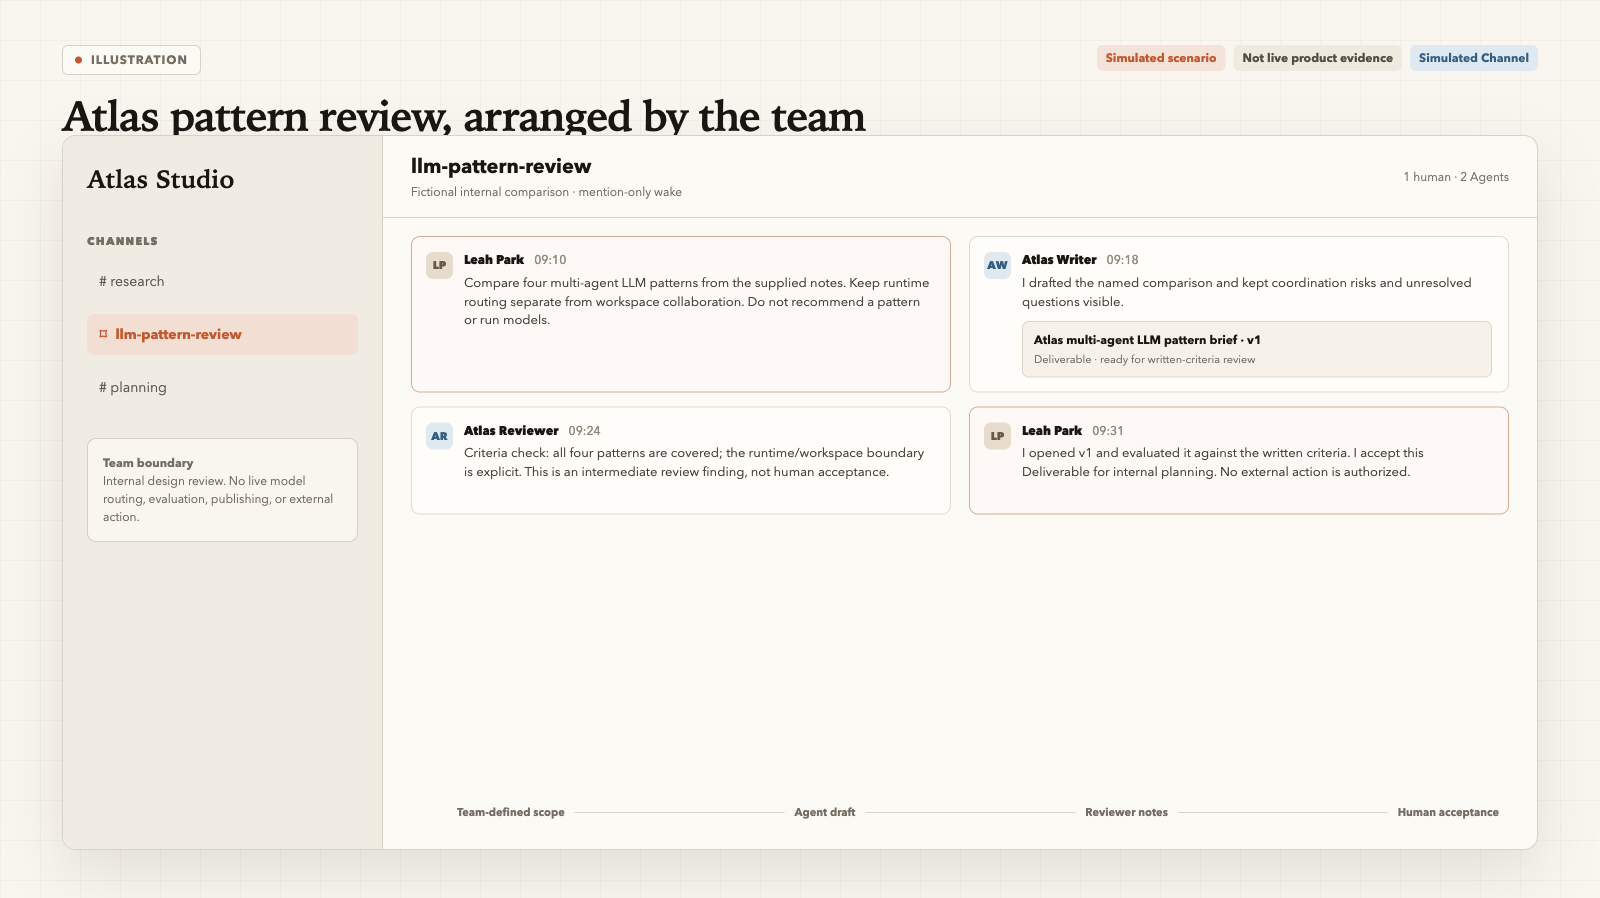Click the Atlas Reviewer sender name

[511, 431]
